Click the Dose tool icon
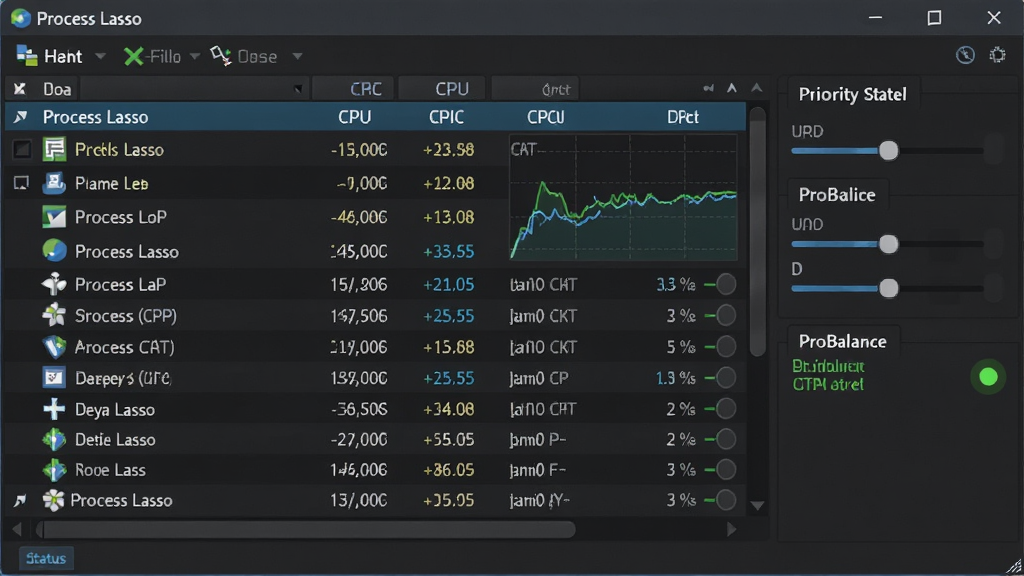This screenshot has width=1024, height=576. click(221, 56)
